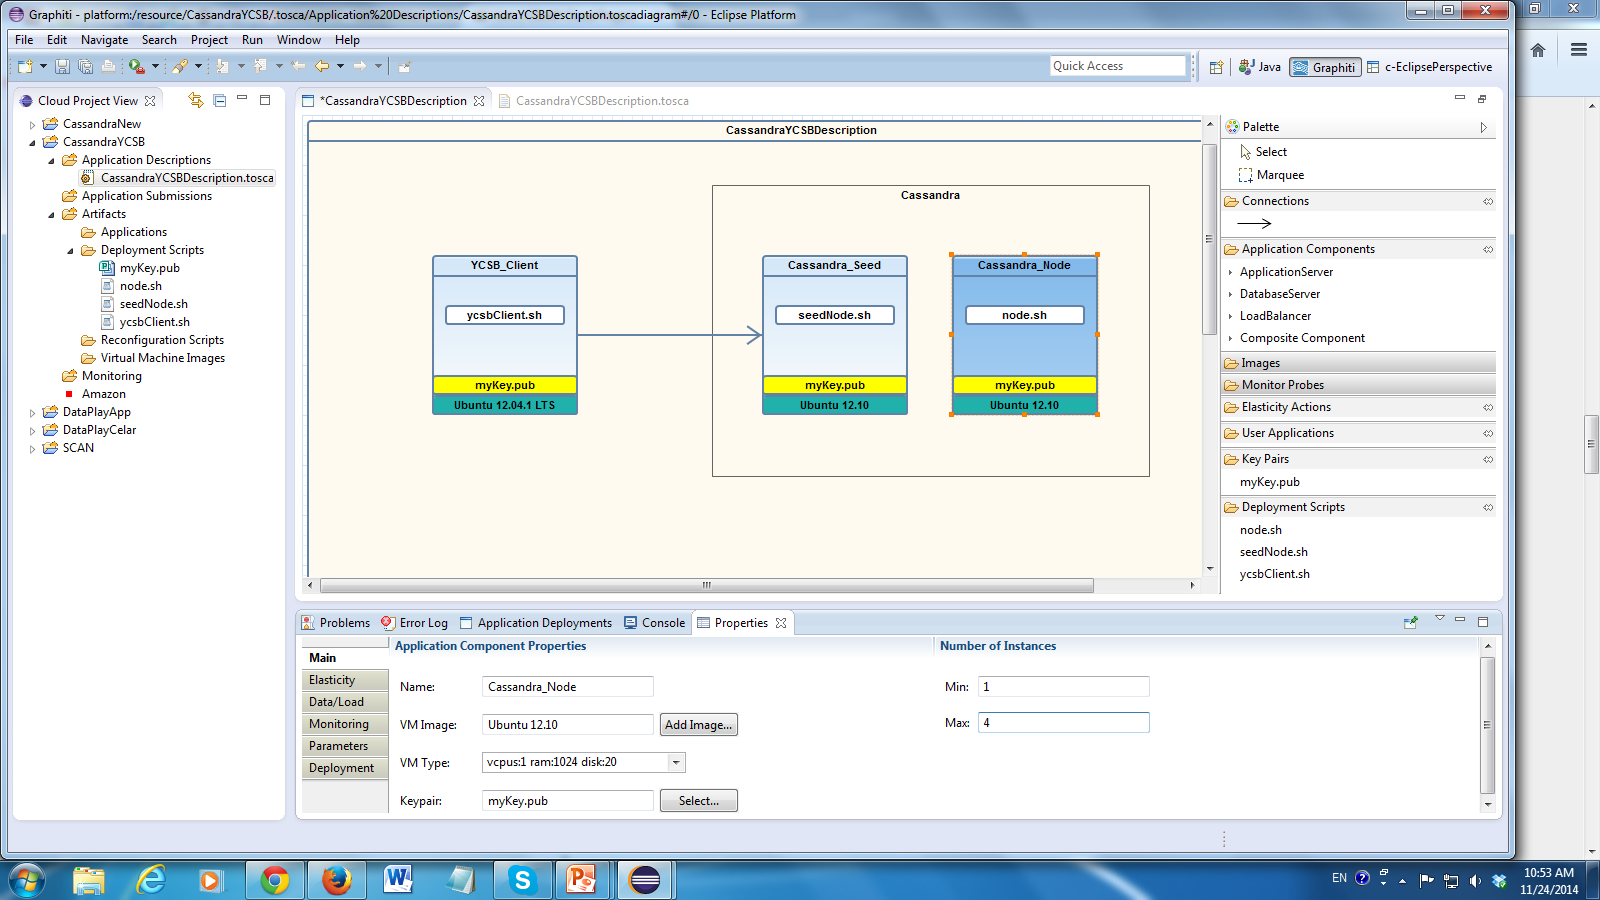Select the Select arrow tool in Palette

pos(1263,152)
